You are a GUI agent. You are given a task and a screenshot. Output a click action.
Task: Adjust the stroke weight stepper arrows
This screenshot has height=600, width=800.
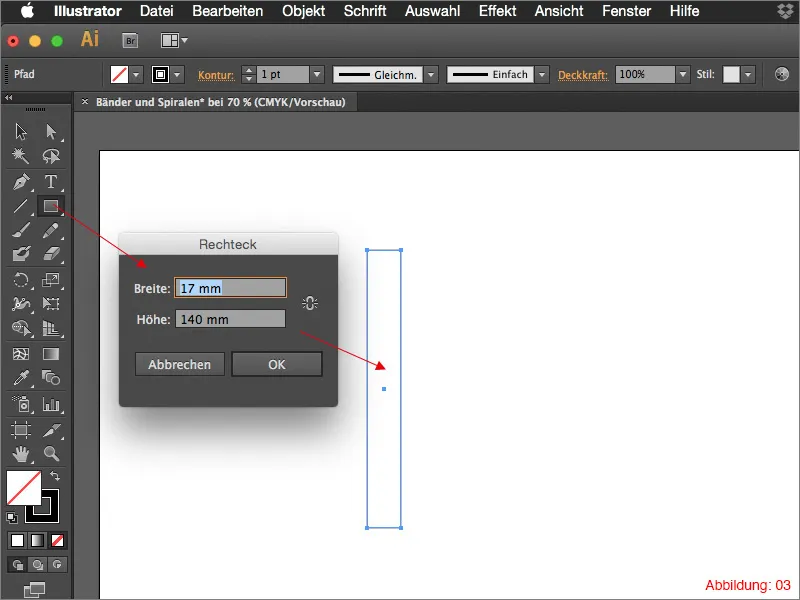click(x=248, y=74)
